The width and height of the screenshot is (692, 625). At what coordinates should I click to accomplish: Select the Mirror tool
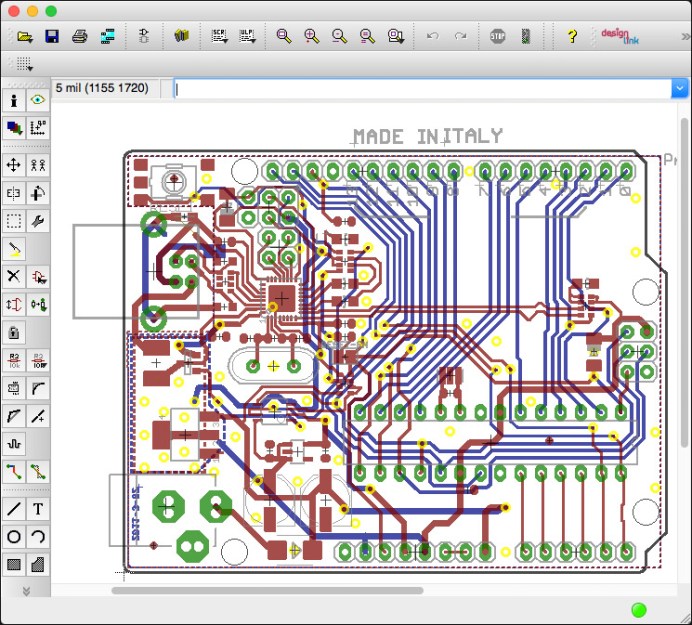[14, 193]
